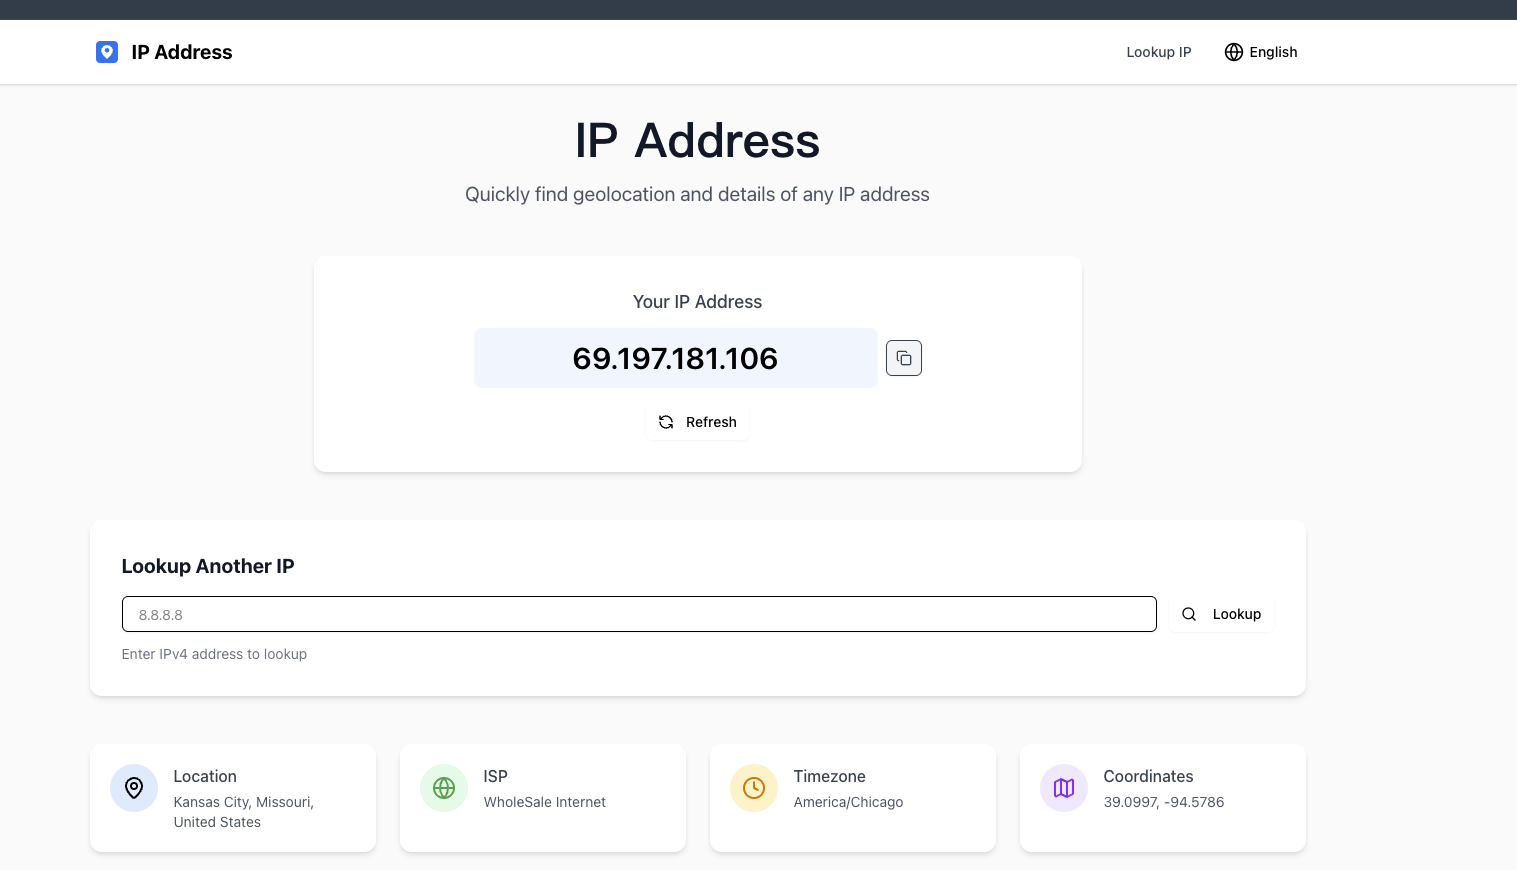Viewport: 1517px width, 870px height.
Task: Click the ISP card showing WholeSale Internet
Action: coord(542,798)
